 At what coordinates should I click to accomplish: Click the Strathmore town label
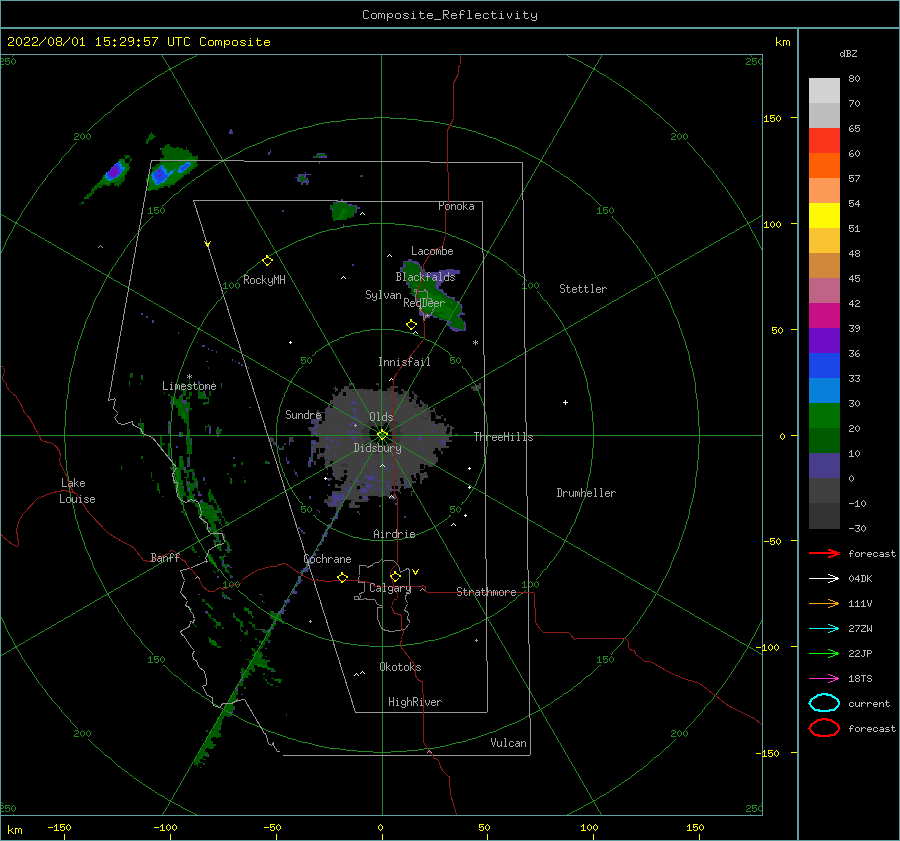coord(486,592)
